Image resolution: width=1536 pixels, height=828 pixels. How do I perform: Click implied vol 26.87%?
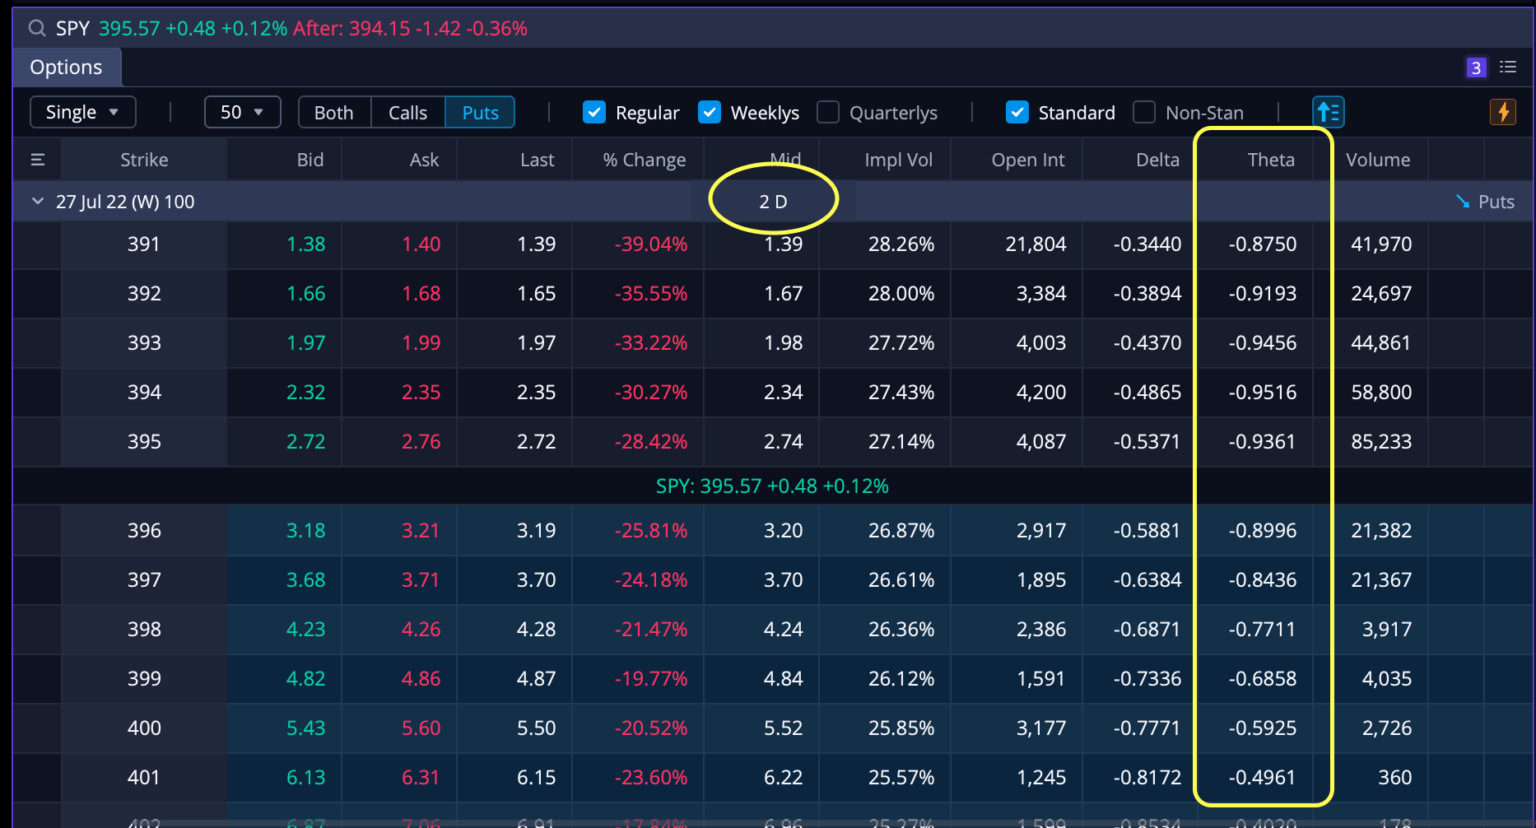(901, 531)
